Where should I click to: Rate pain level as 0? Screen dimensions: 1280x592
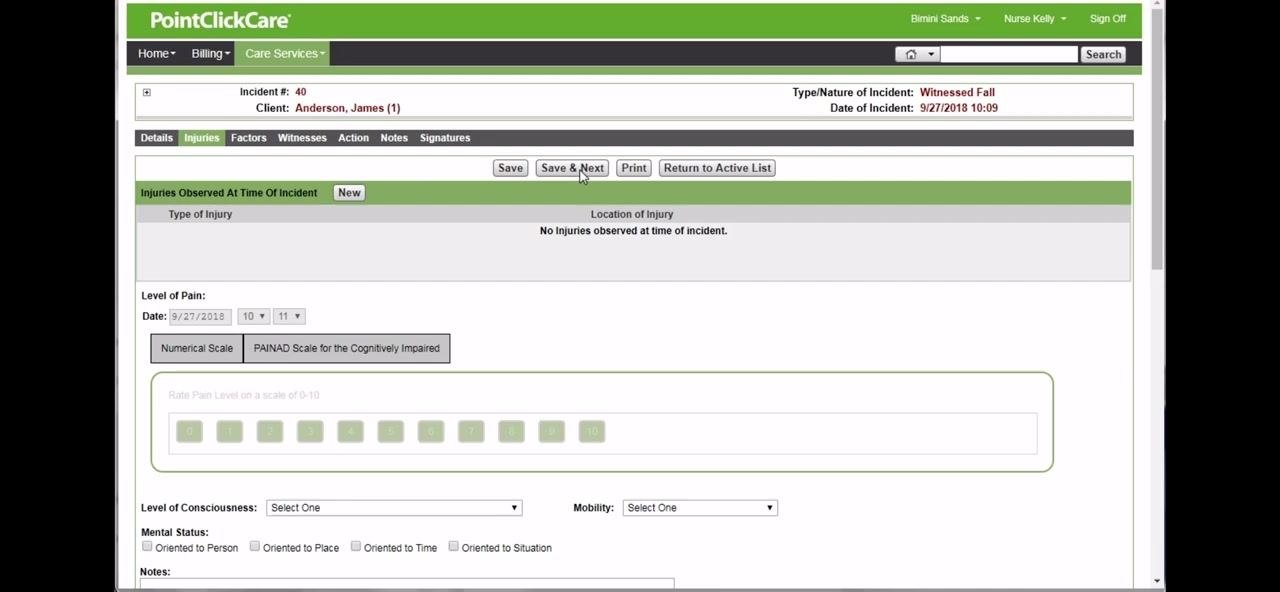189,431
